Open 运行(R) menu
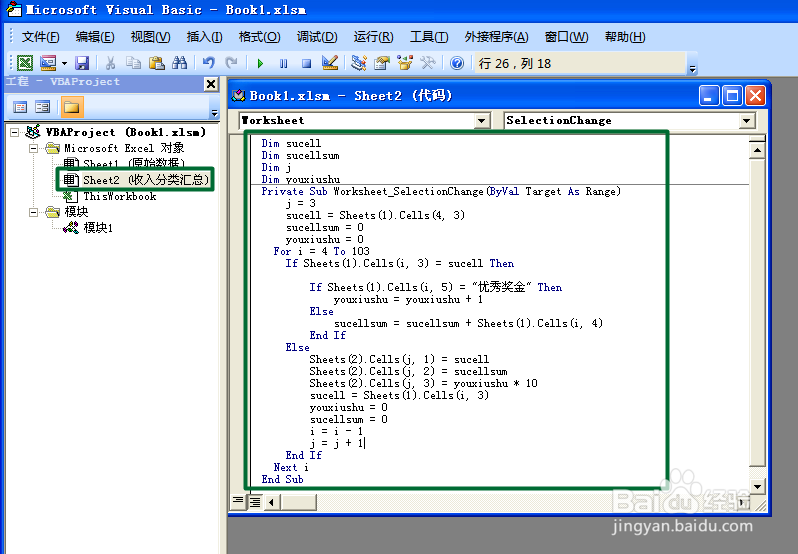 [x=374, y=37]
